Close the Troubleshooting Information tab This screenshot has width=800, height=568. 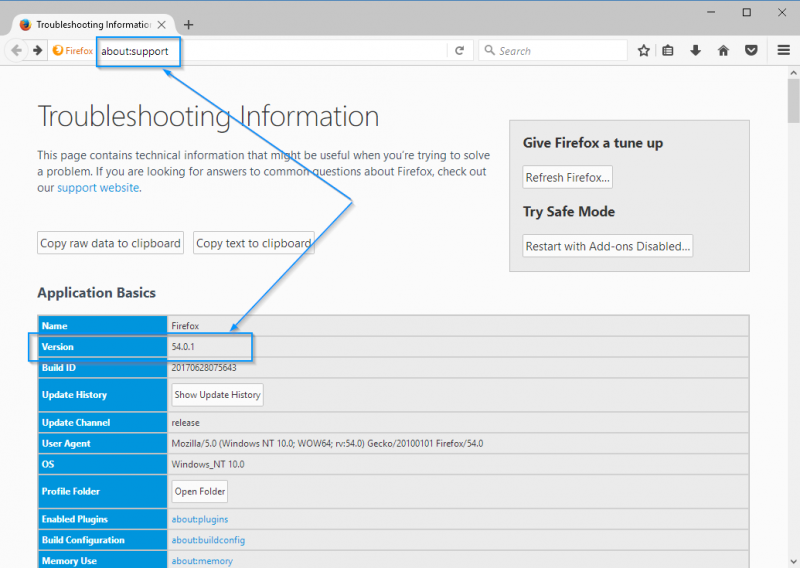[161, 24]
